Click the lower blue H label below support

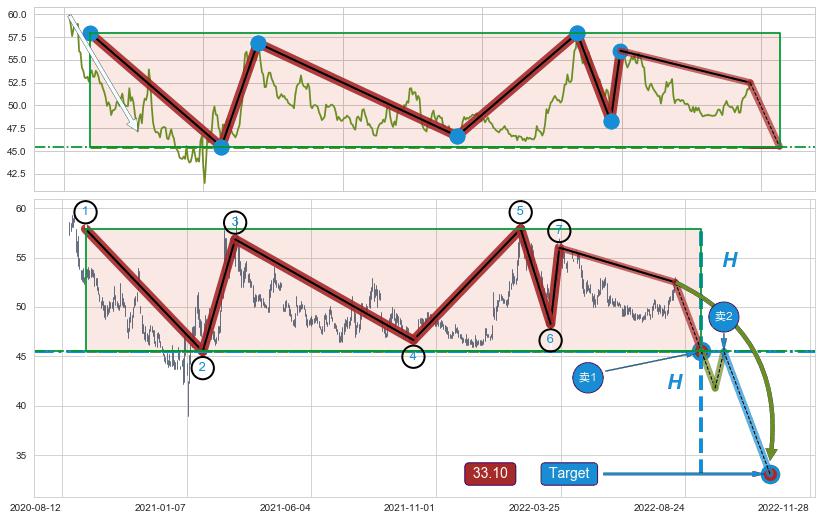click(x=675, y=382)
